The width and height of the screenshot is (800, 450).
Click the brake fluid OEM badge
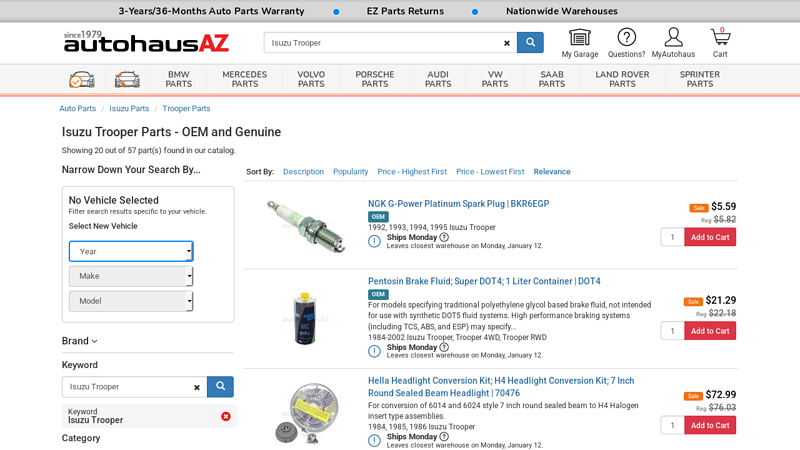point(378,294)
